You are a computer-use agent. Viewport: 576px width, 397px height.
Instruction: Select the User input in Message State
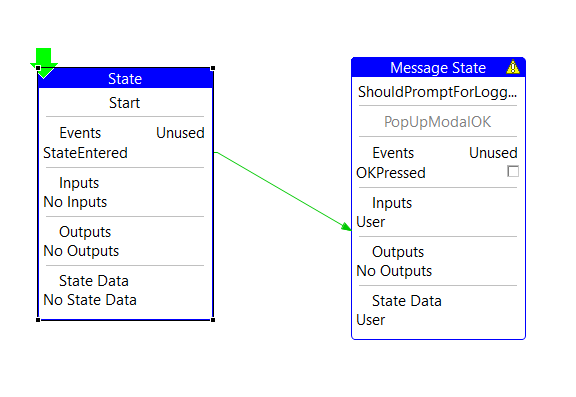(x=371, y=222)
